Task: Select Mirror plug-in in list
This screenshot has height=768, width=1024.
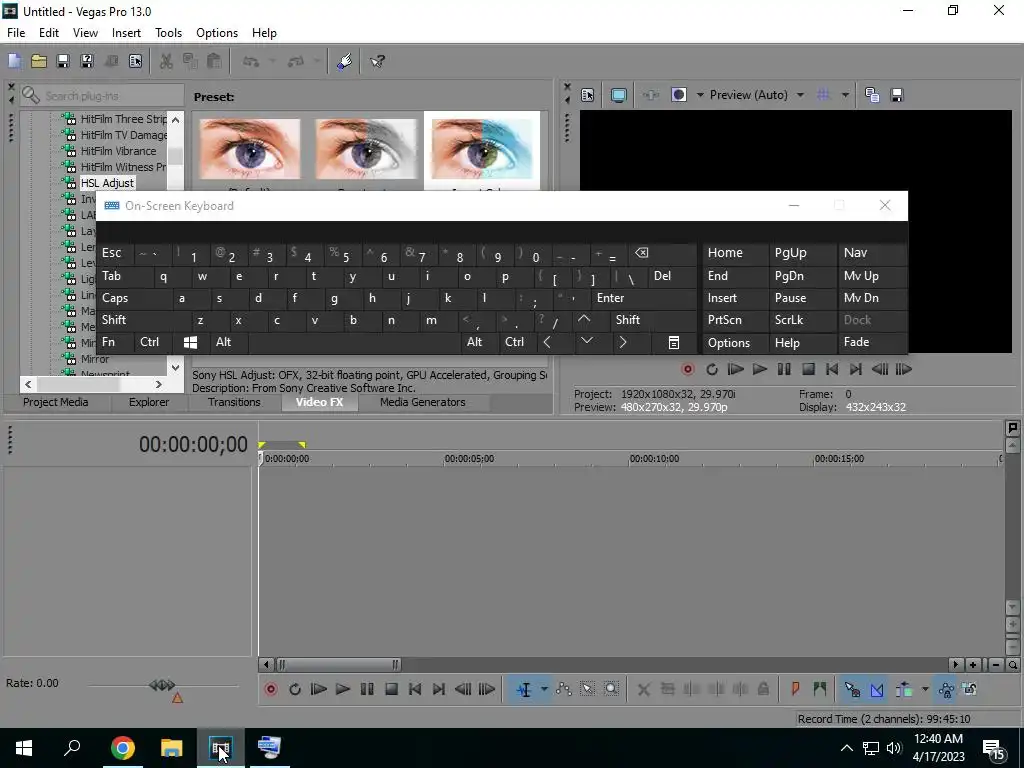Action: click(95, 359)
